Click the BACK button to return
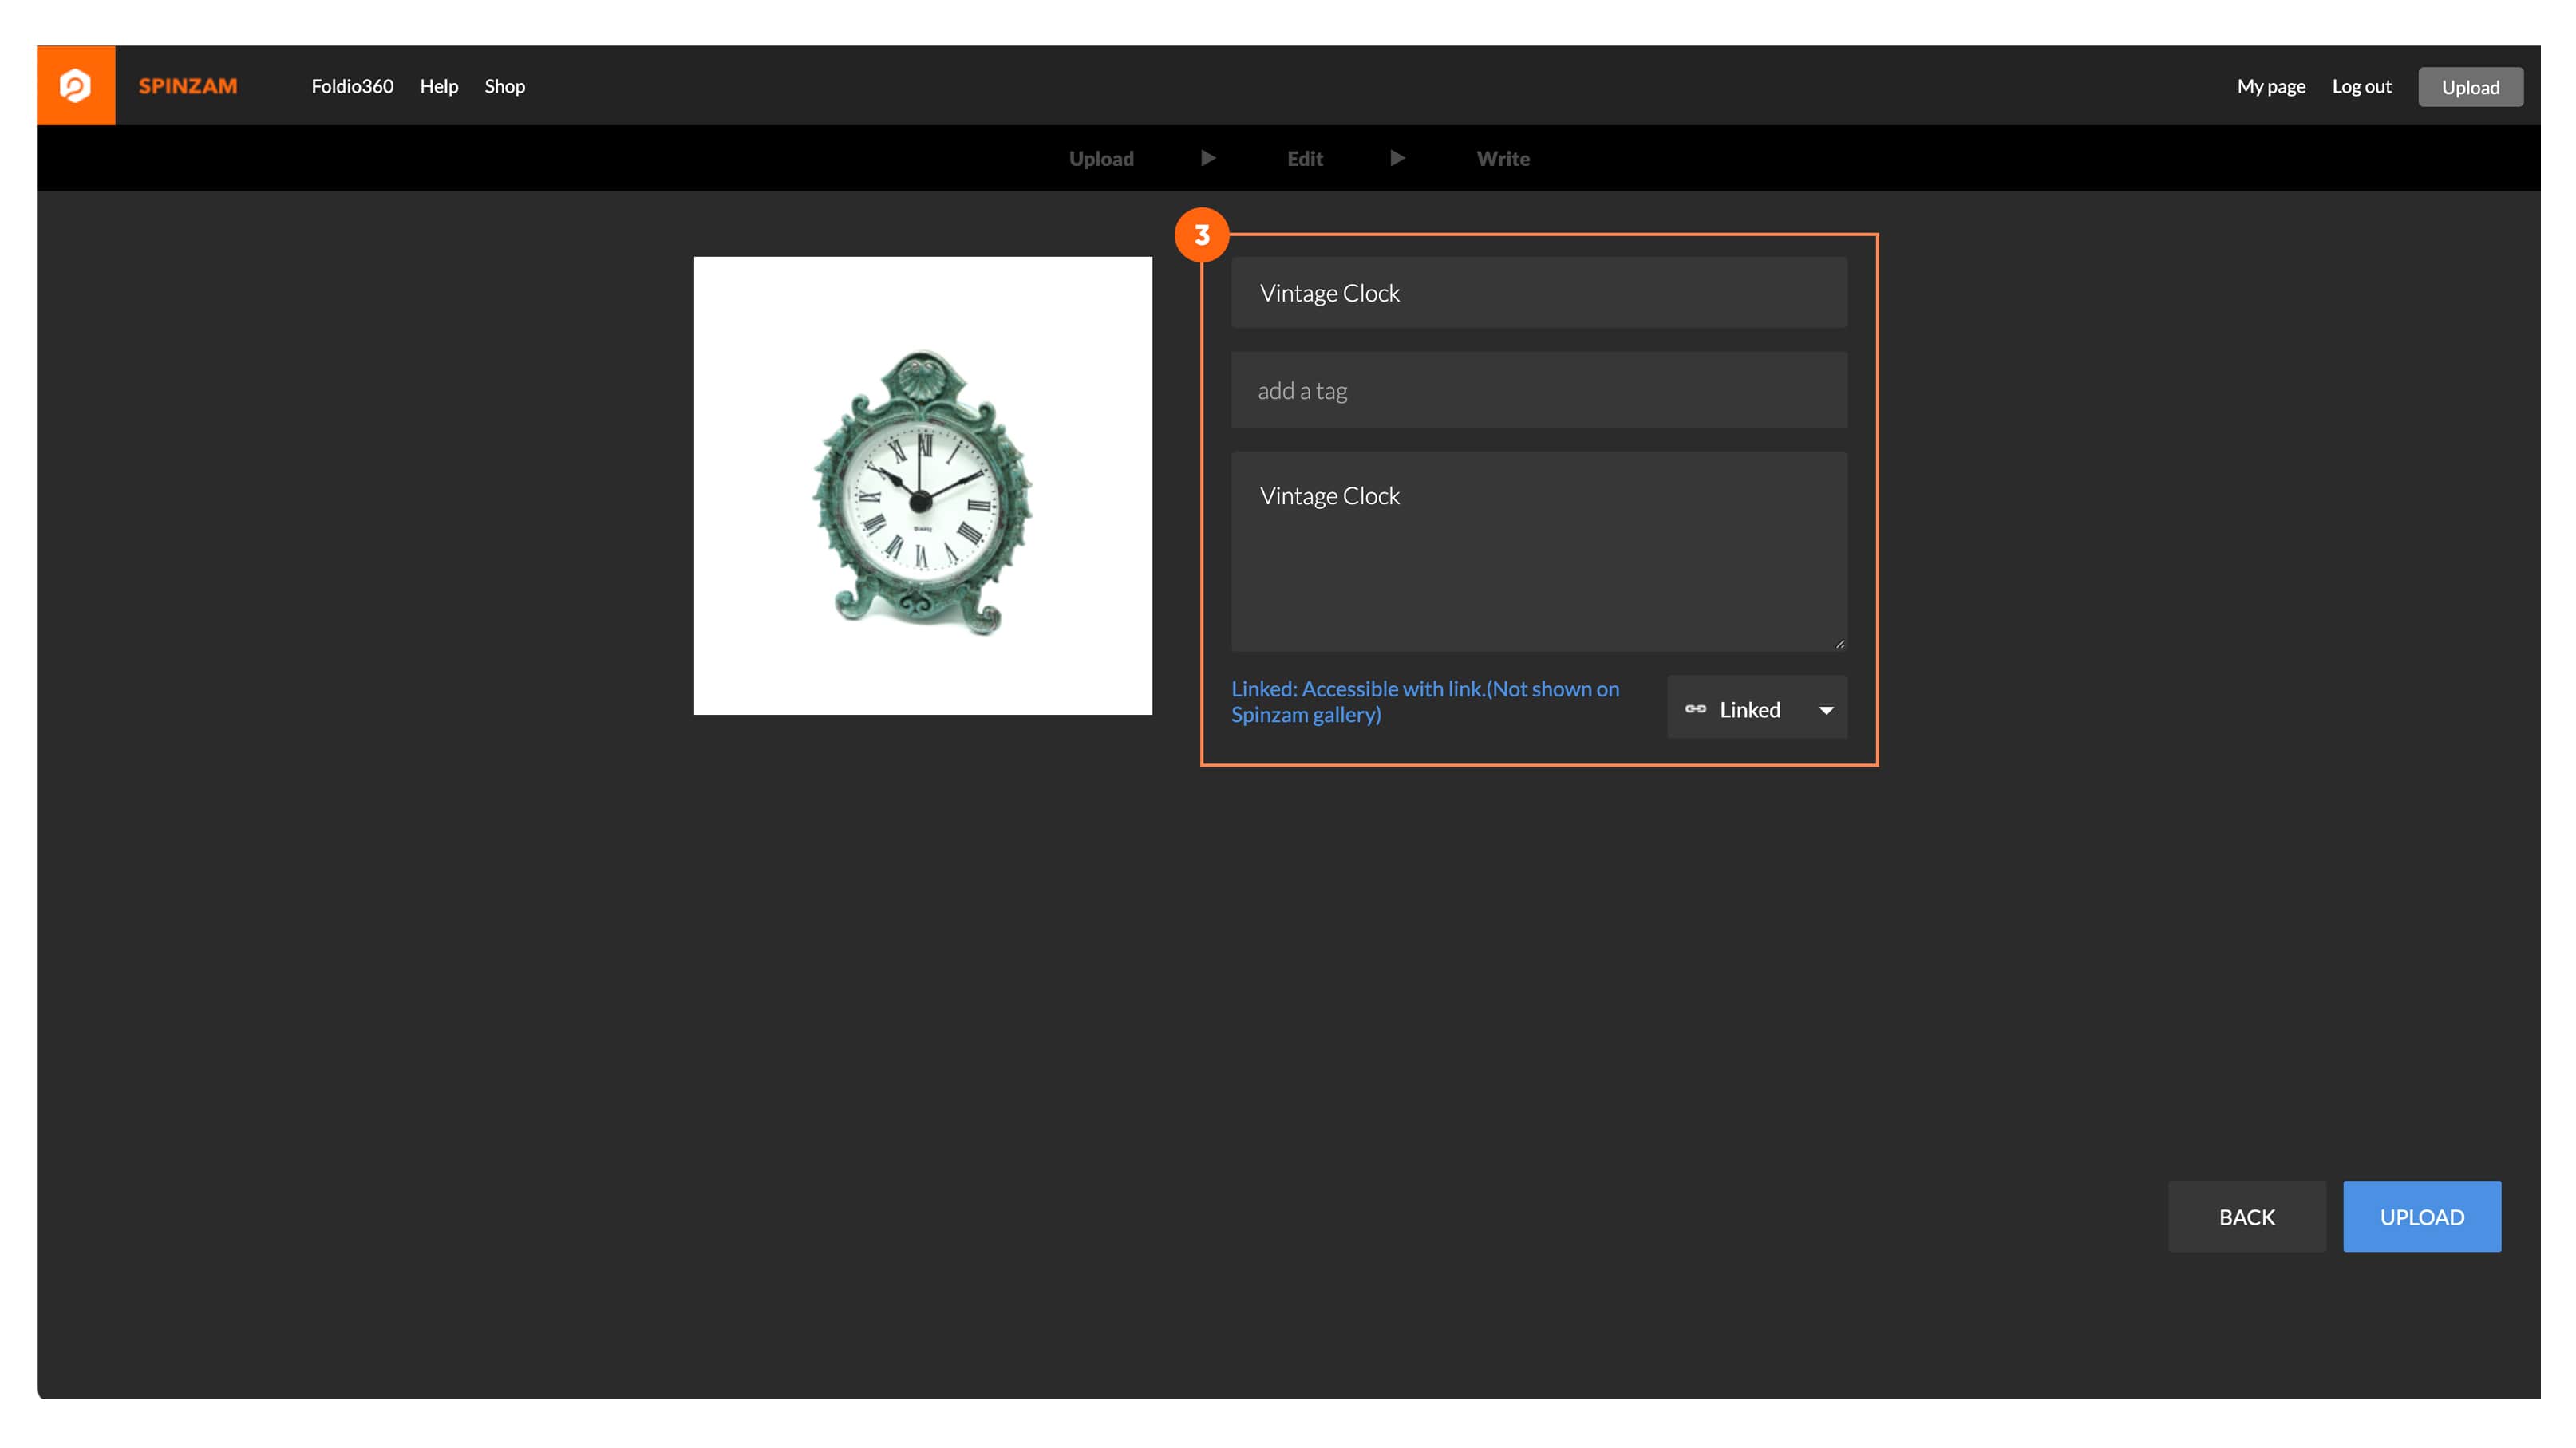 [x=2247, y=1217]
